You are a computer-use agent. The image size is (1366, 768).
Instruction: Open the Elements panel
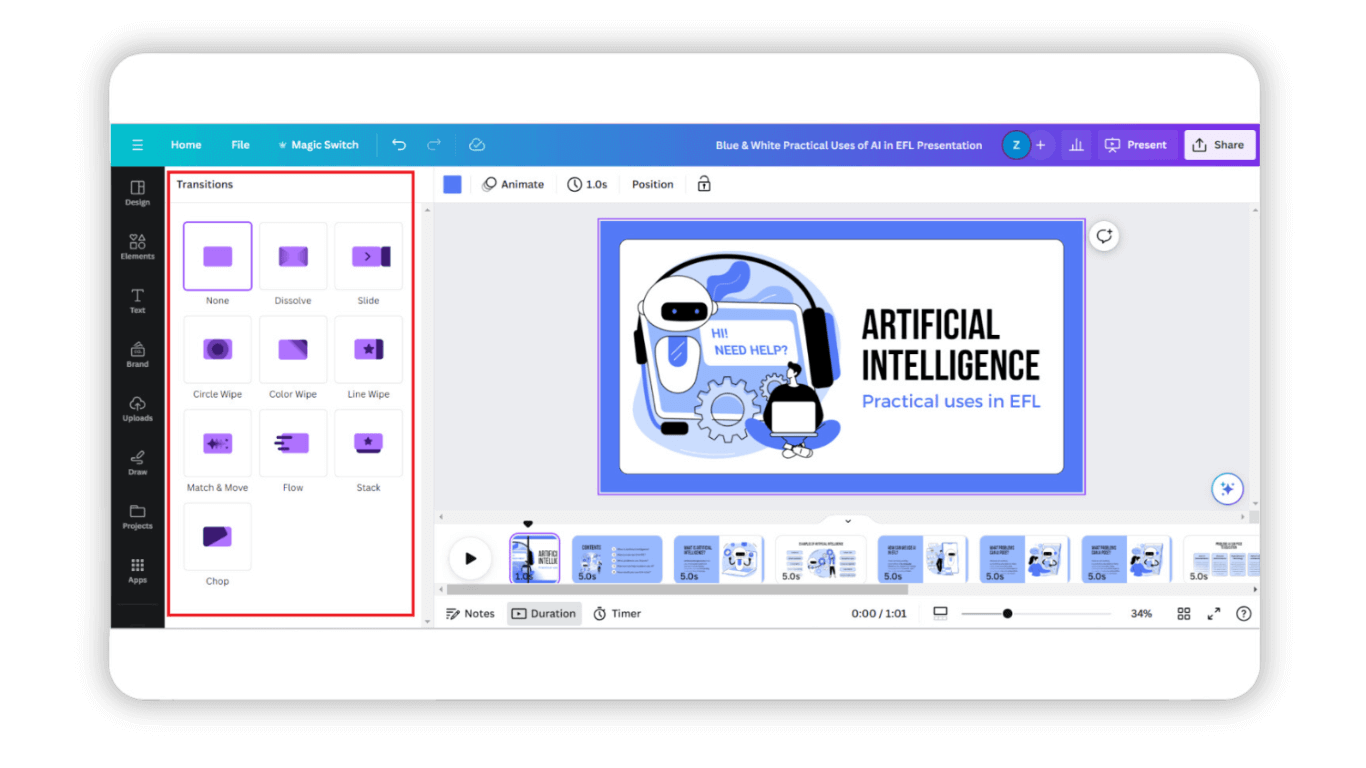[137, 245]
